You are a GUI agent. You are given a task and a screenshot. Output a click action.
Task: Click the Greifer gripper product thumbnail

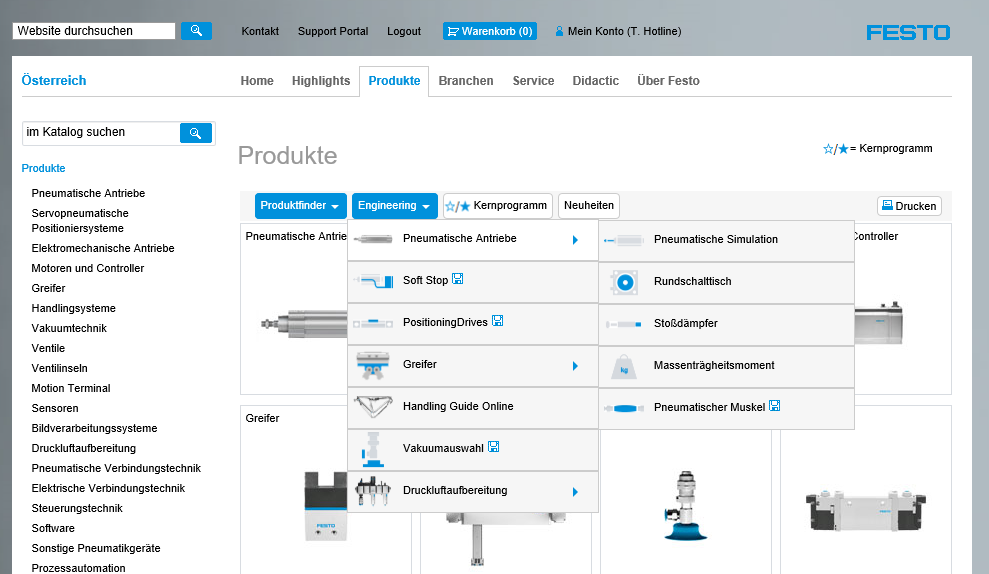(325, 505)
